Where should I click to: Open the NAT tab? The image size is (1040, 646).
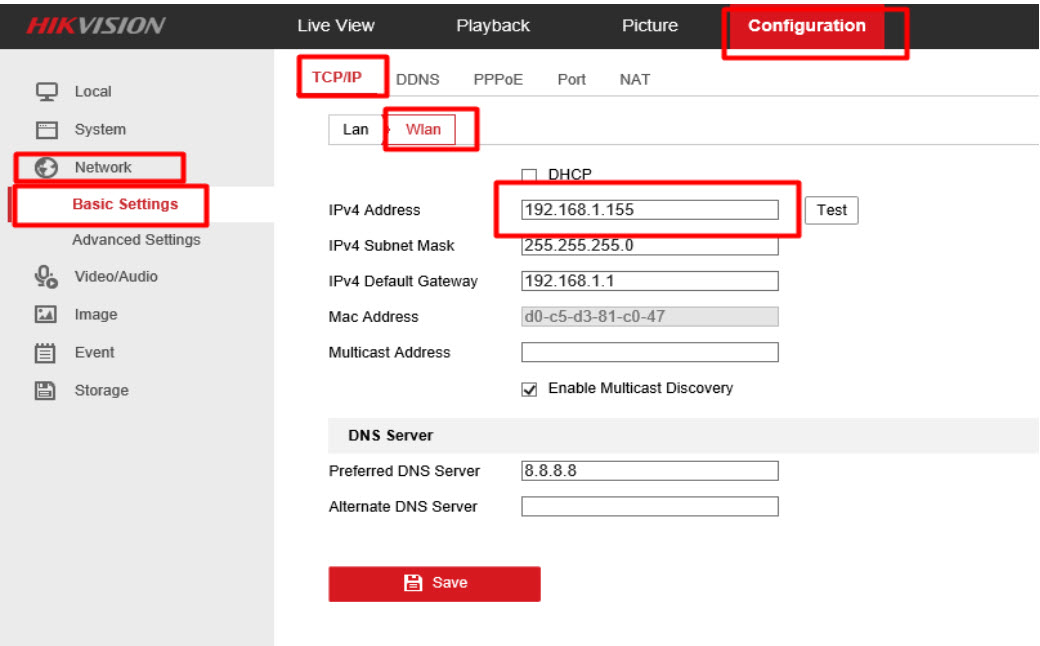[634, 80]
